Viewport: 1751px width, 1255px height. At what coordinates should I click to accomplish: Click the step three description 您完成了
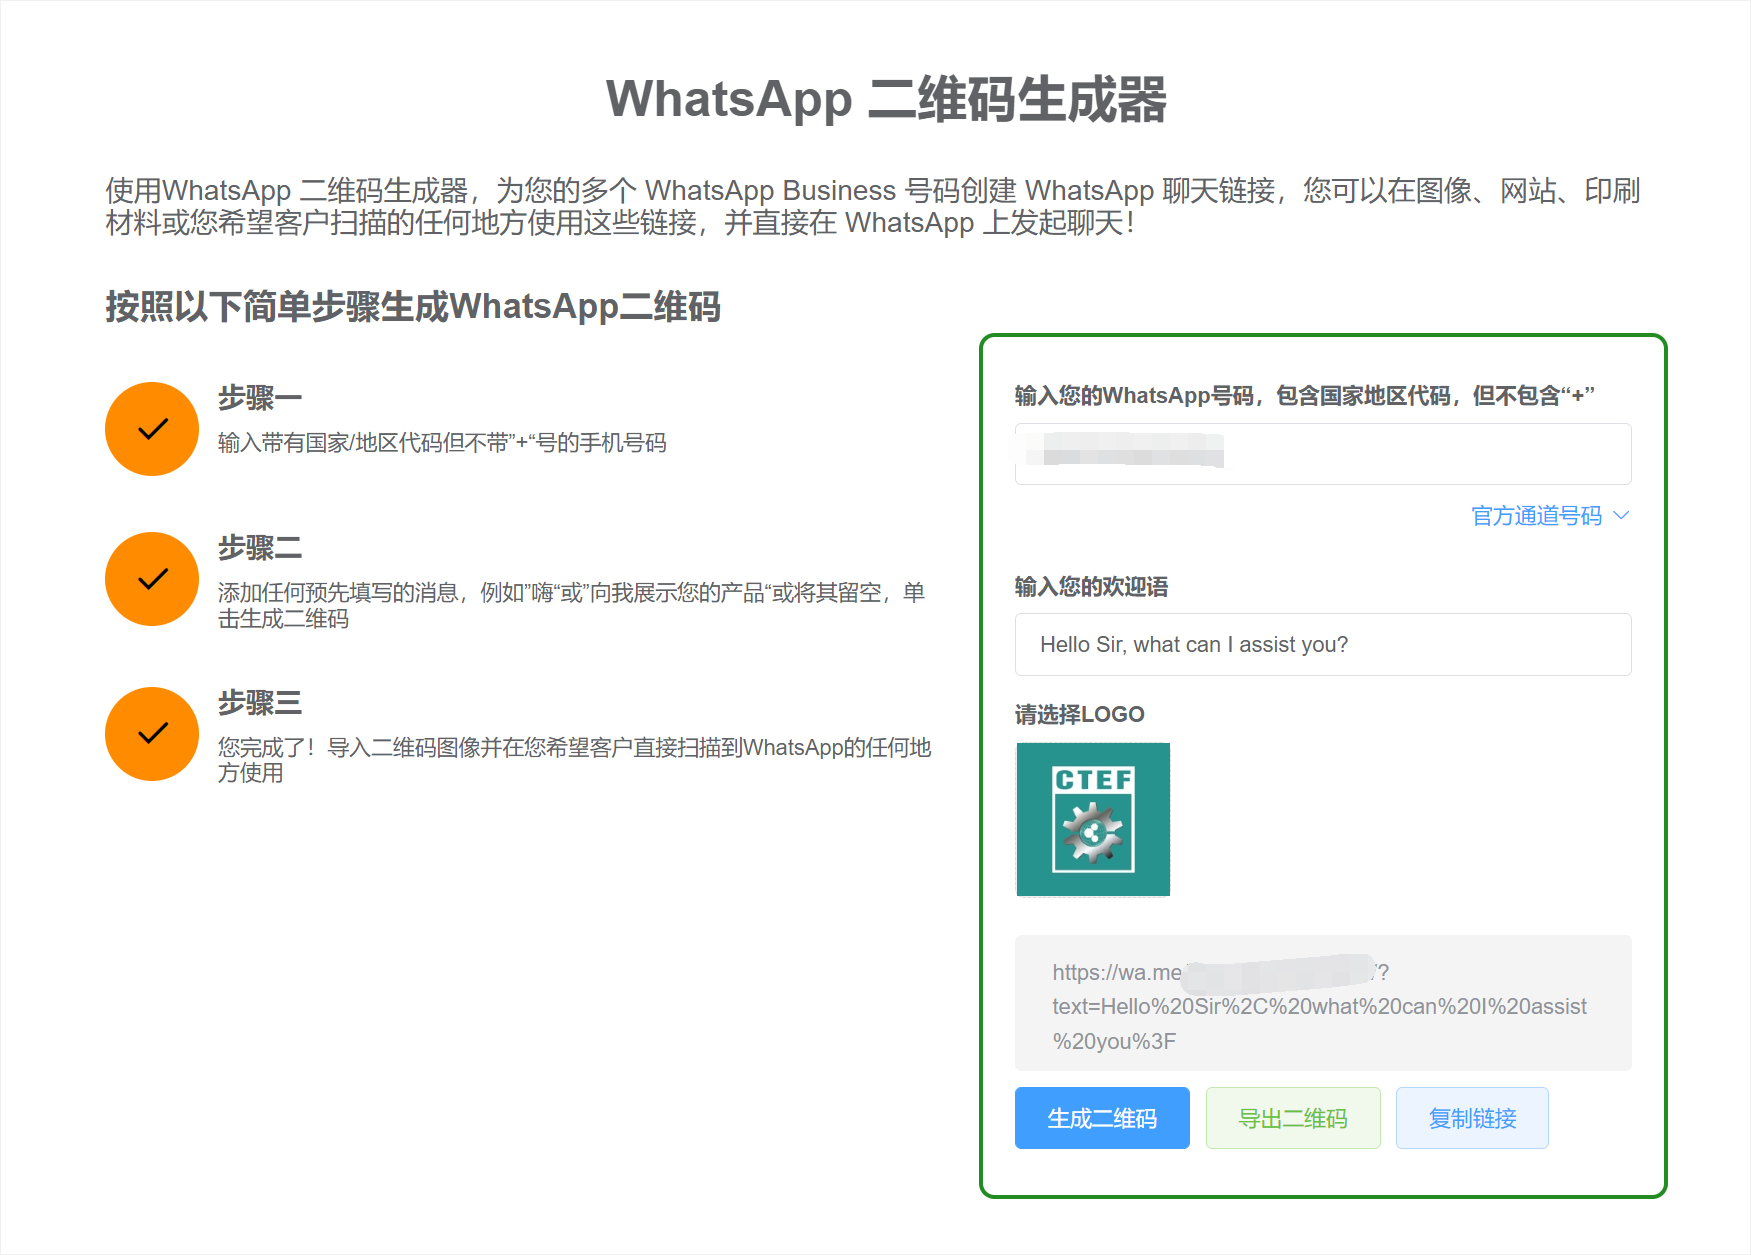coord(574,760)
